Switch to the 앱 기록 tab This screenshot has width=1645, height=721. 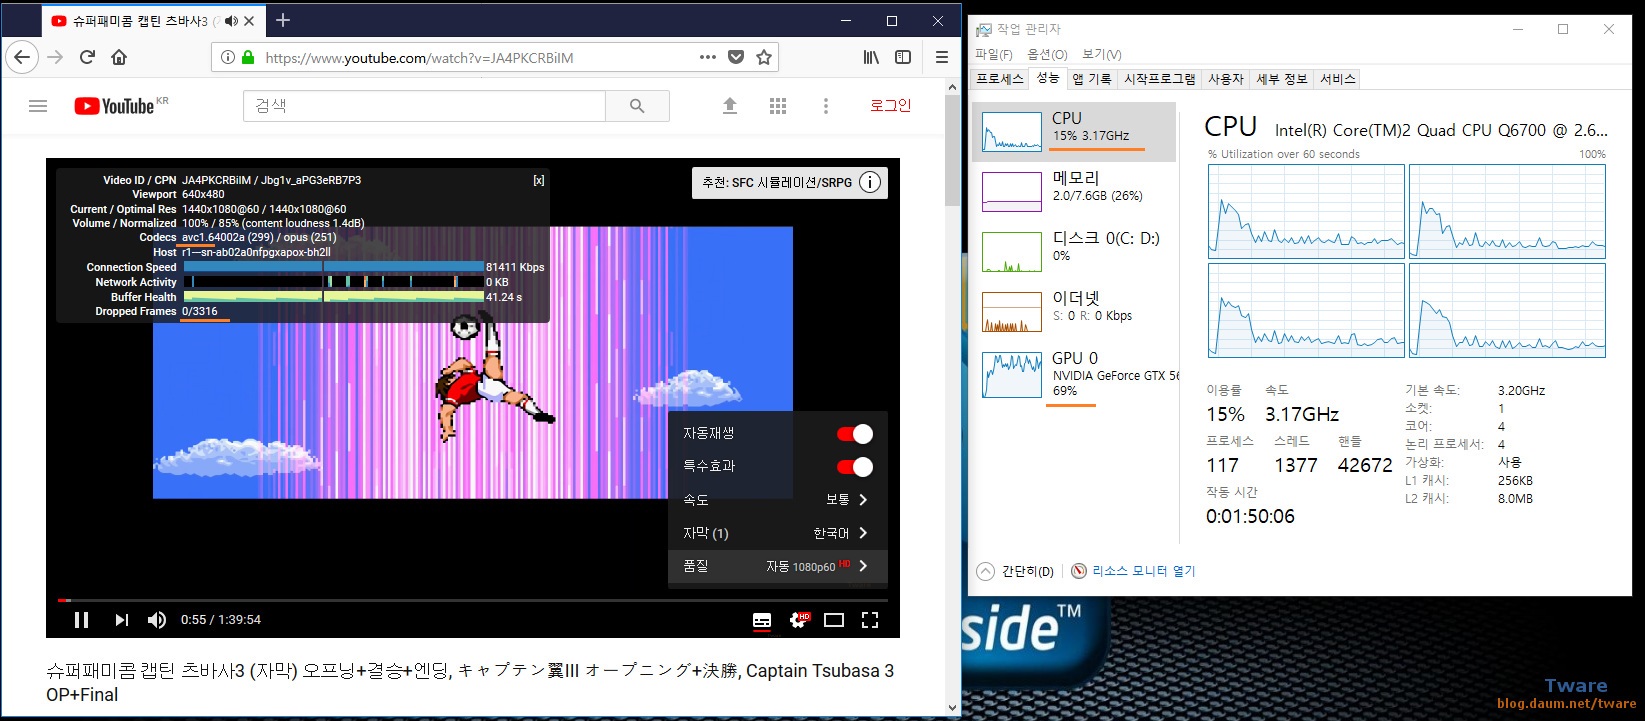point(1092,79)
